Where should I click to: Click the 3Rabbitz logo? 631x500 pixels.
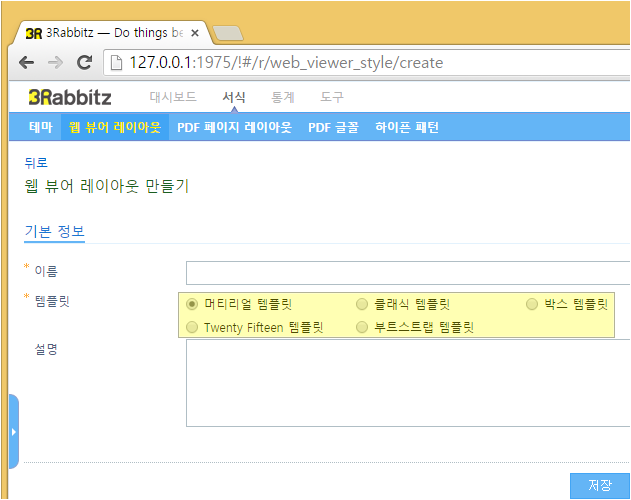(70, 97)
